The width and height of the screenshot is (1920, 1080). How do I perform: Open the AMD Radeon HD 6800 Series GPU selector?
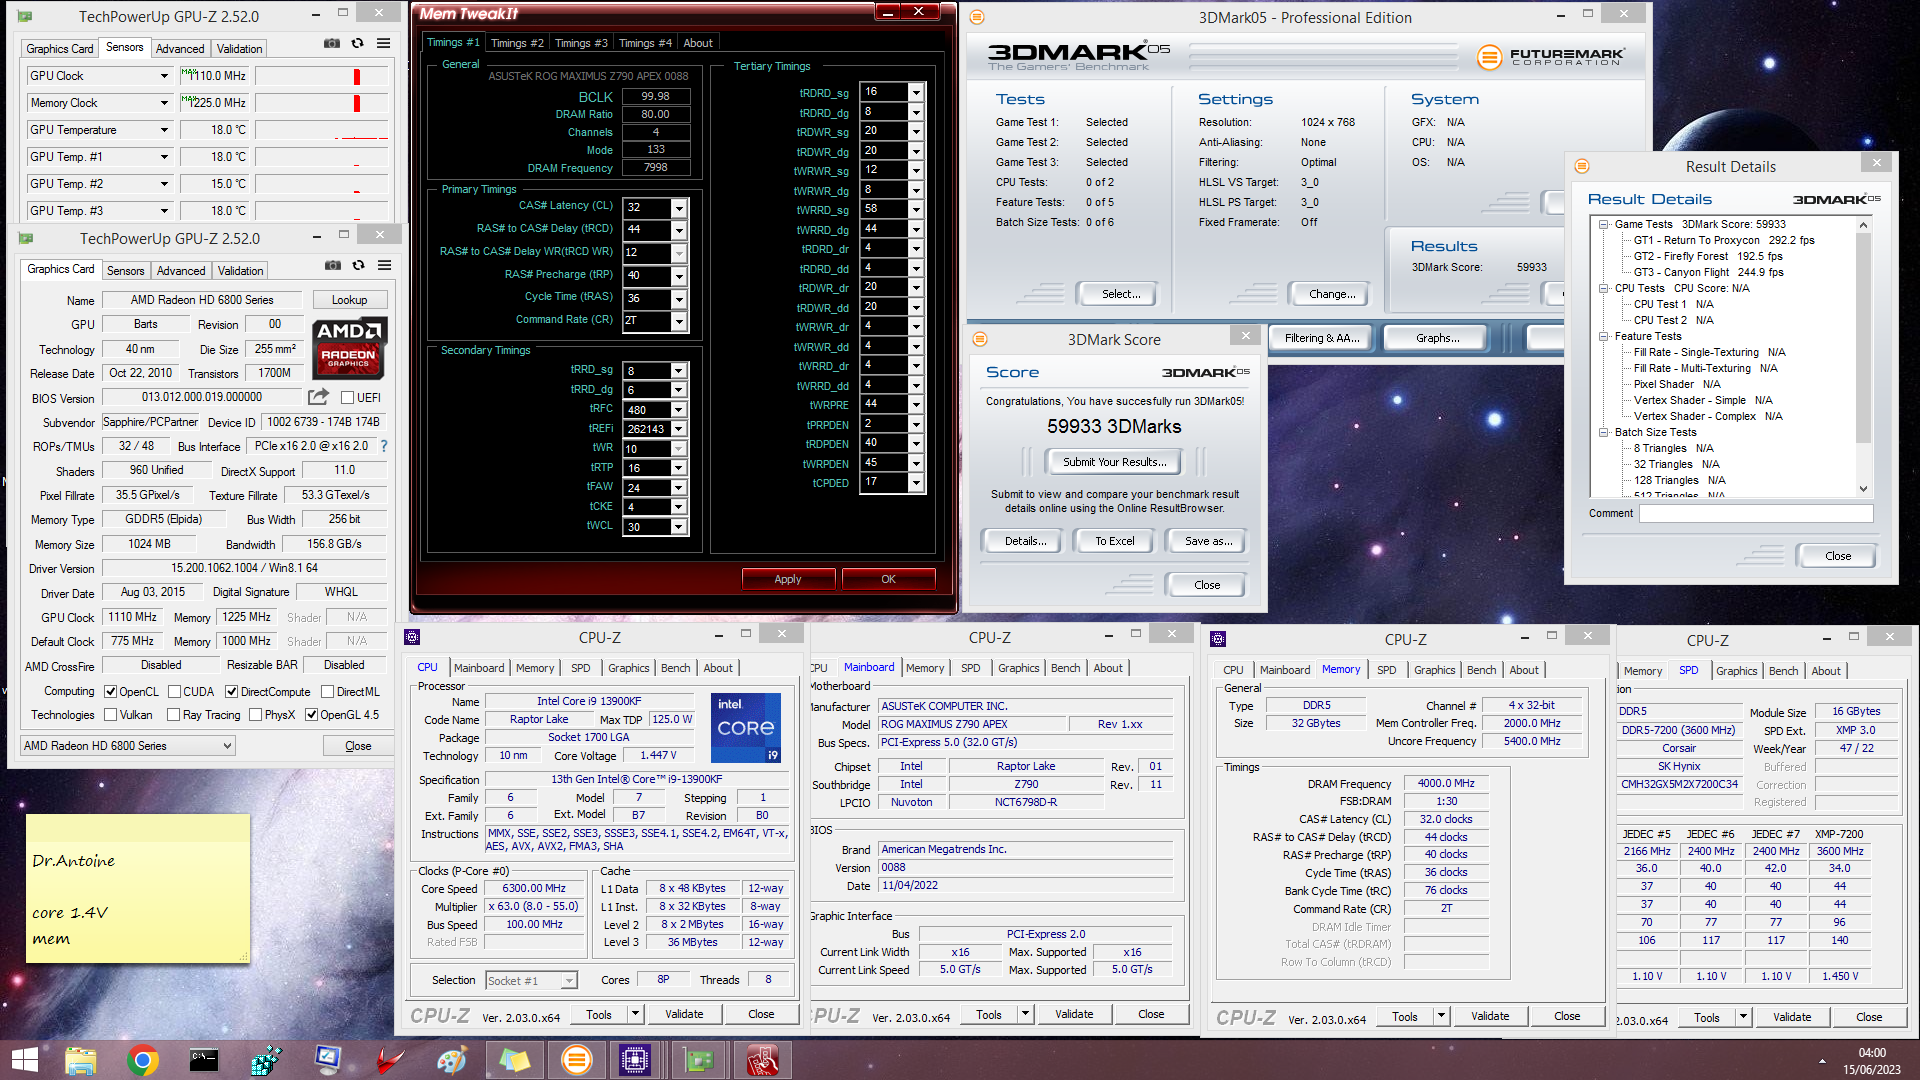click(128, 746)
